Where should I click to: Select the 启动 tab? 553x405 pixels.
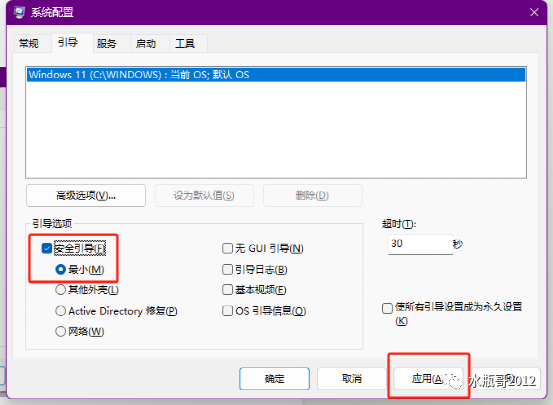(146, 44)
